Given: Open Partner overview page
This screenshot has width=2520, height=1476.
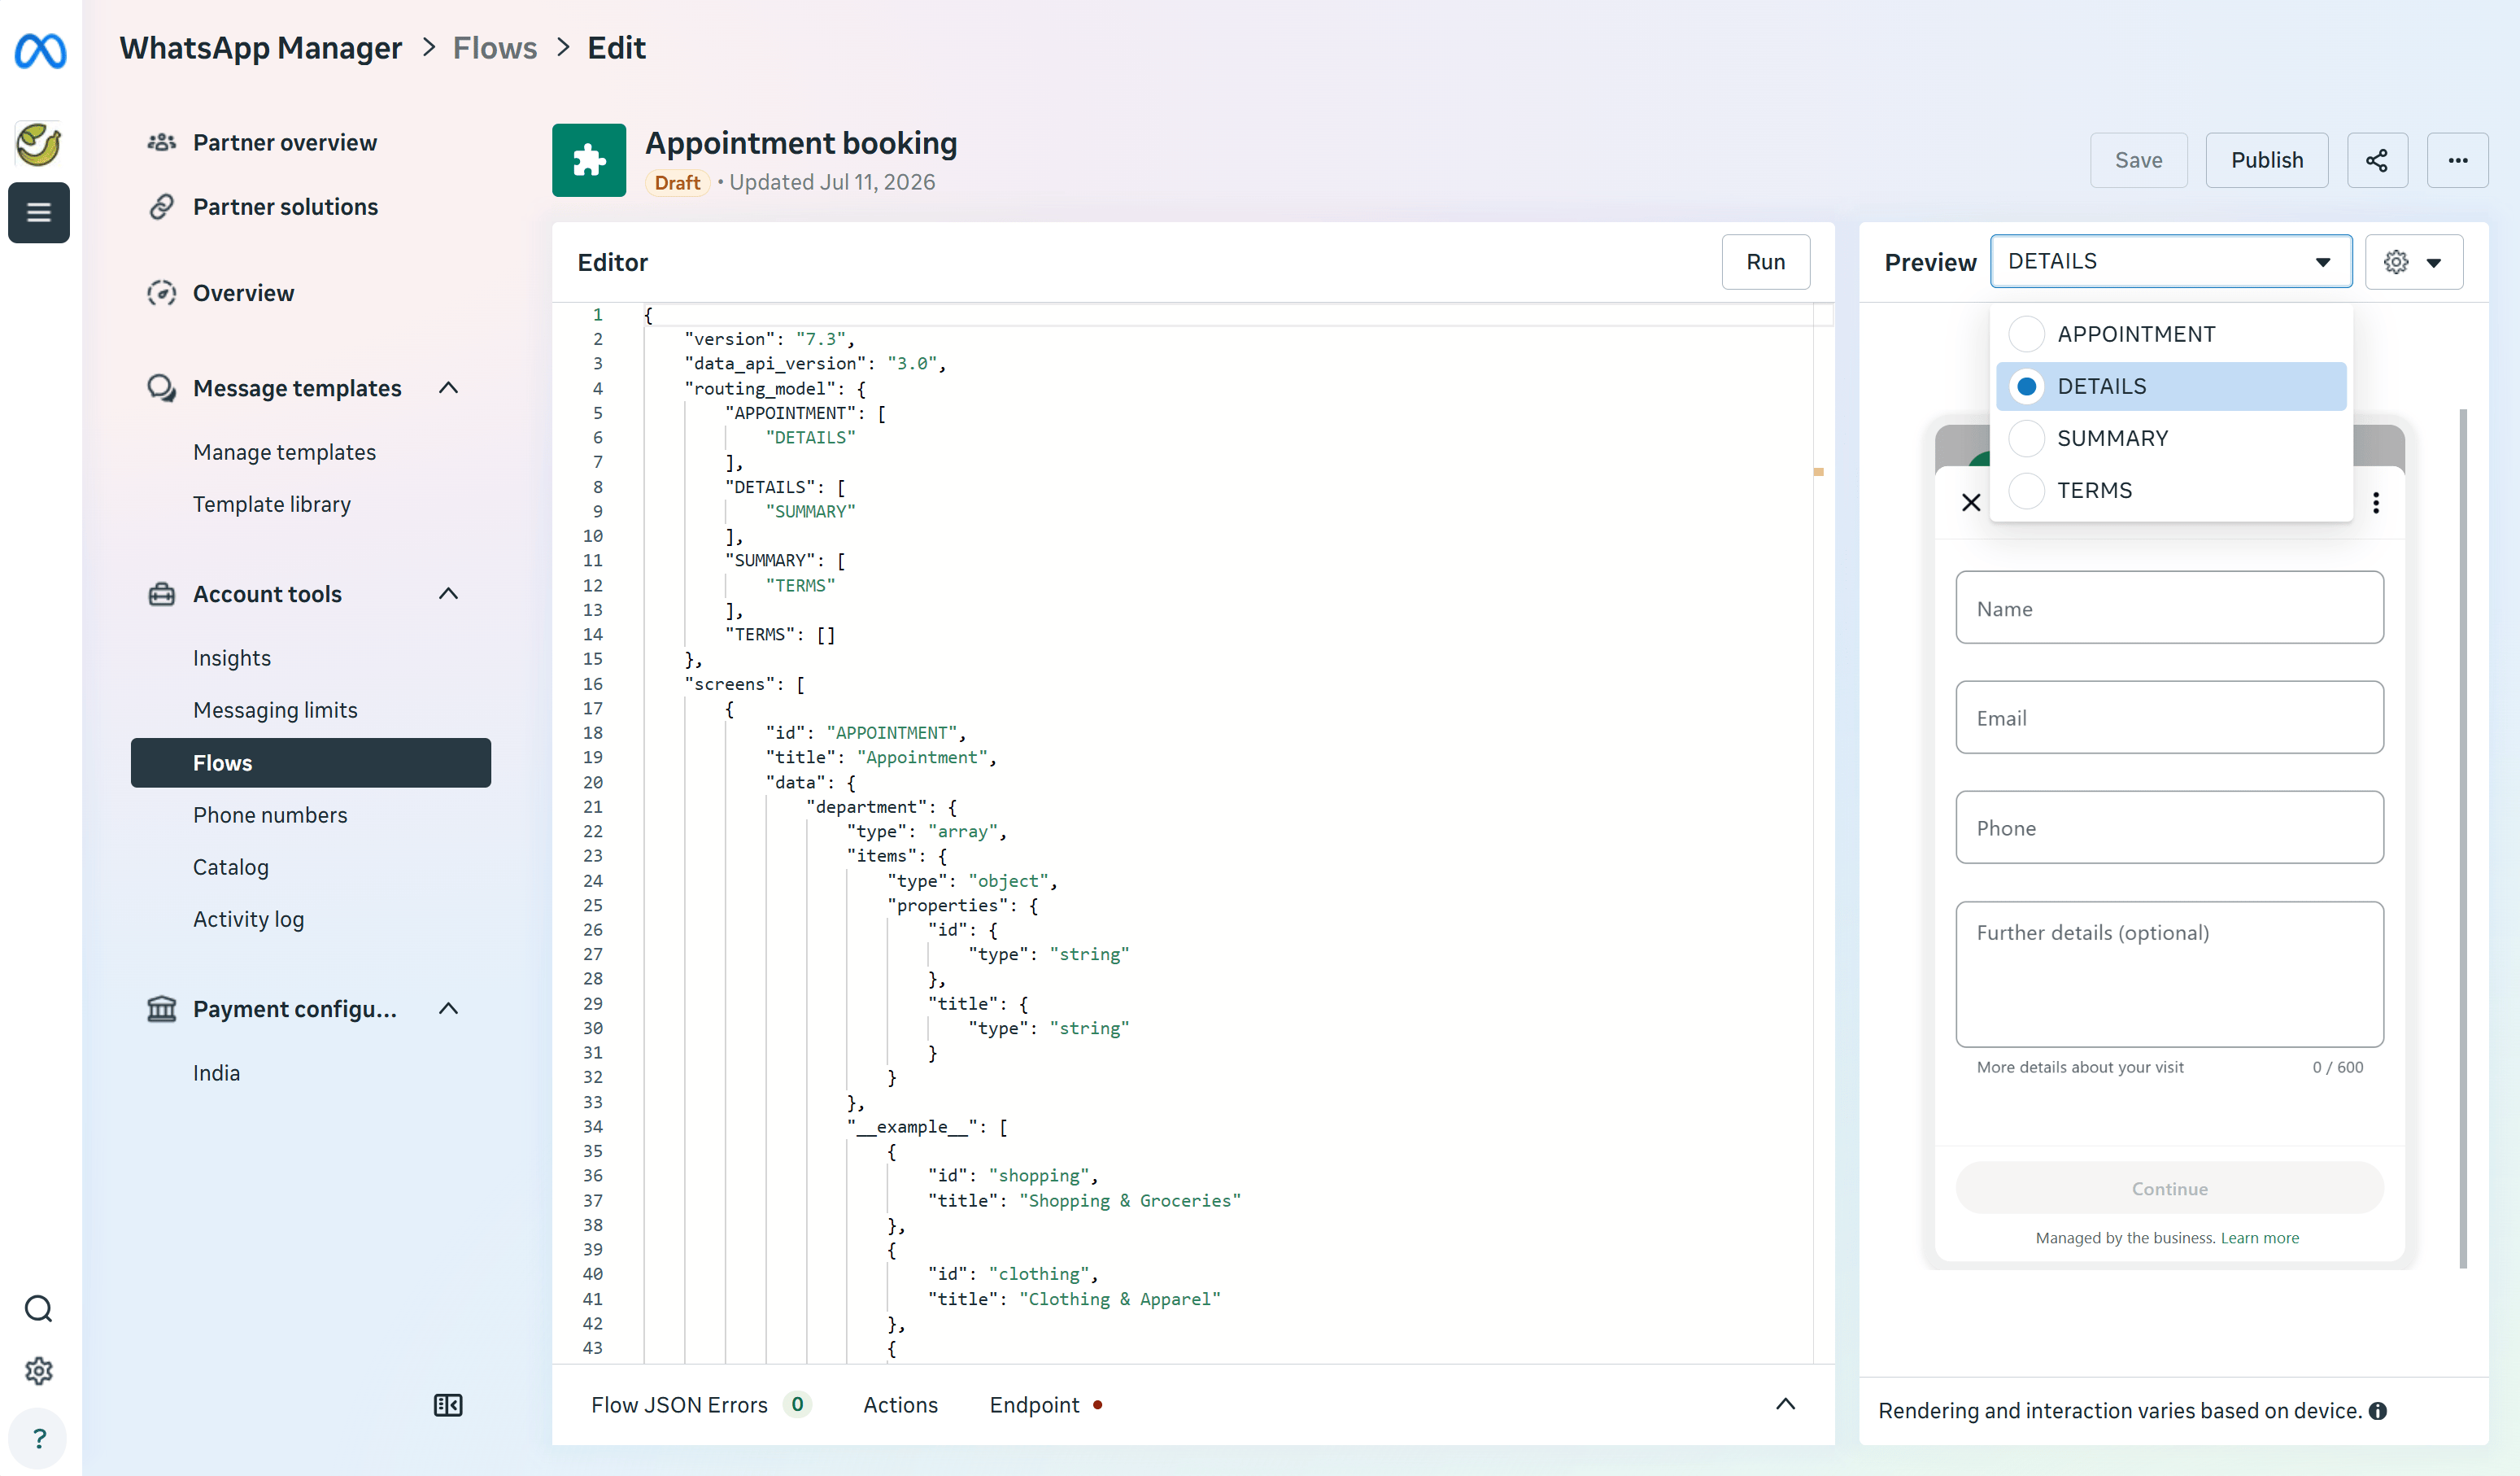Looking at the screenshot, I should point(284,142).
